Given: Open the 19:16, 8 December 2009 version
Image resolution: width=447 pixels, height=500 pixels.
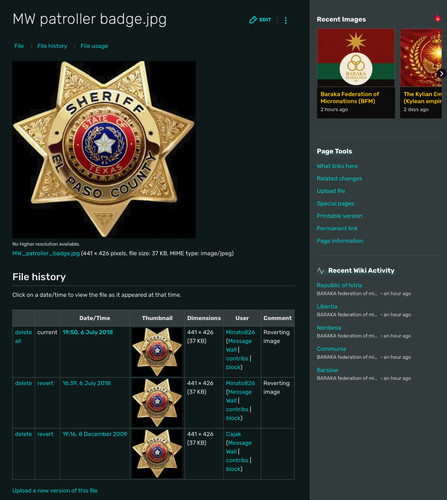Looking at the screenshot, I should tap(95, 434).
